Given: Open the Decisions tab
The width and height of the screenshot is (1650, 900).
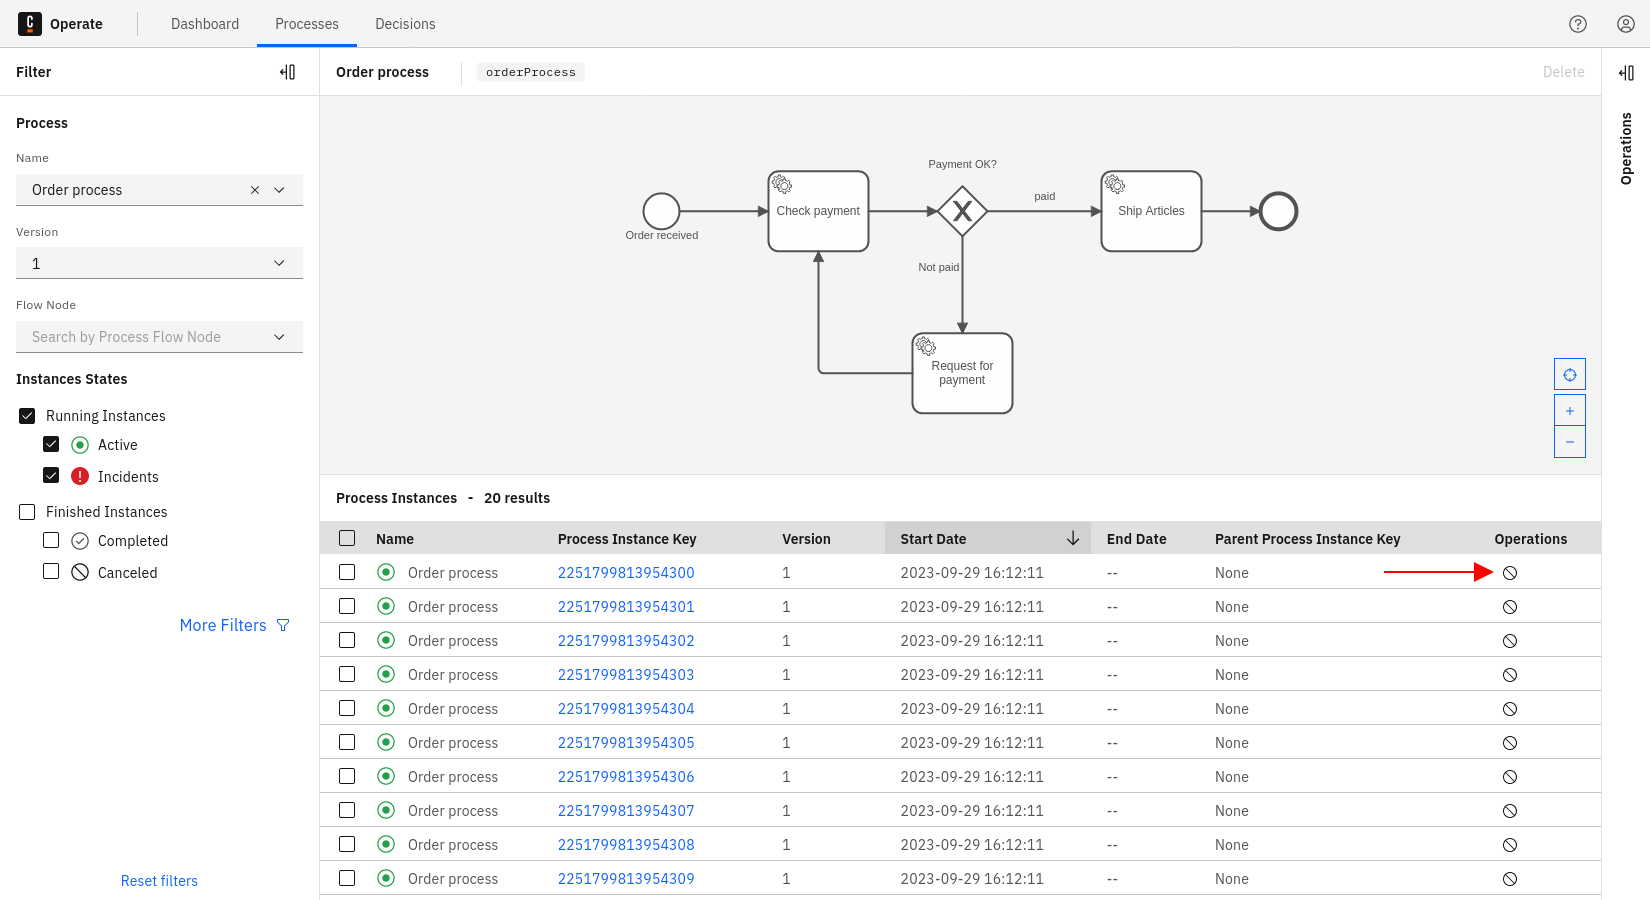Looking at the screenshot, I should pyautogui.click(x=405, y=23).
